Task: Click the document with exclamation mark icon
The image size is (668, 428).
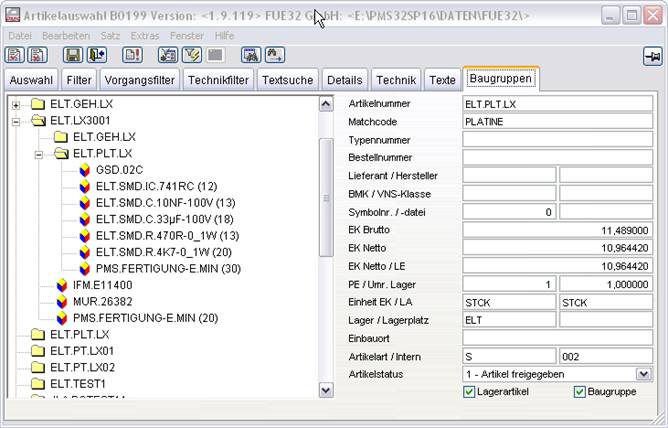Action: click(x=132, y=55)
